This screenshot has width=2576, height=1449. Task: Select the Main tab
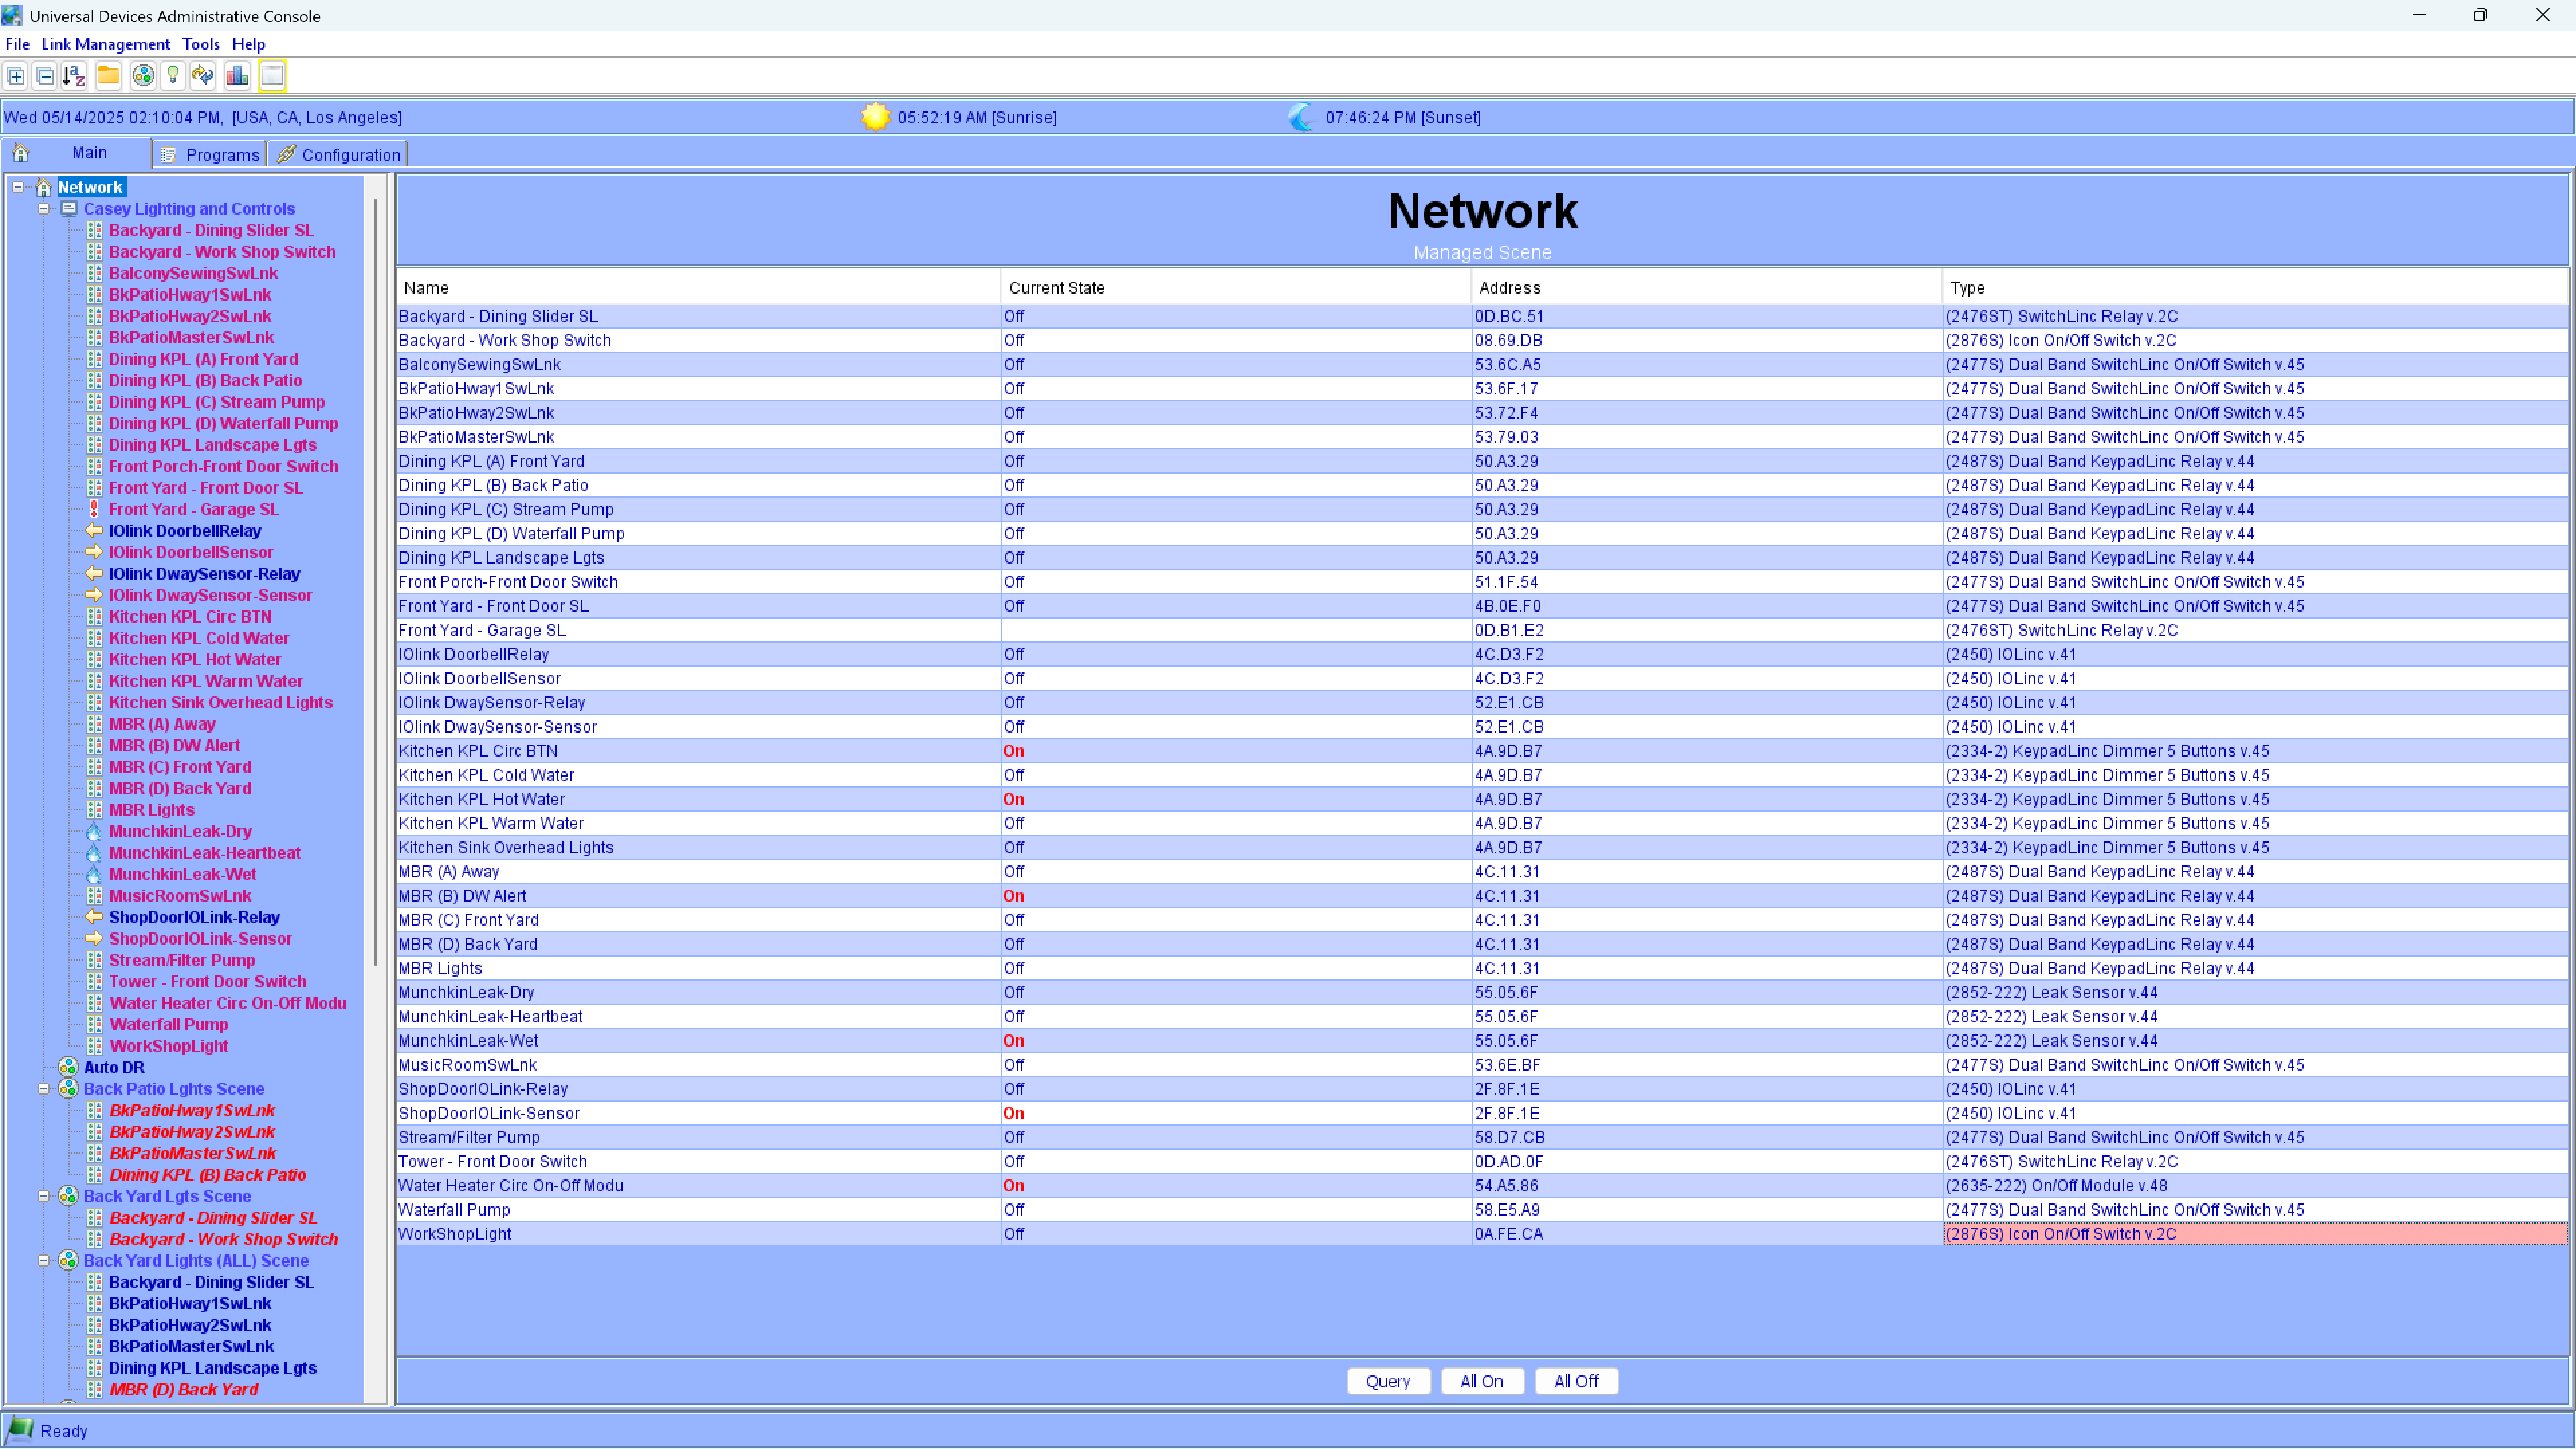[x=76, y=153]
